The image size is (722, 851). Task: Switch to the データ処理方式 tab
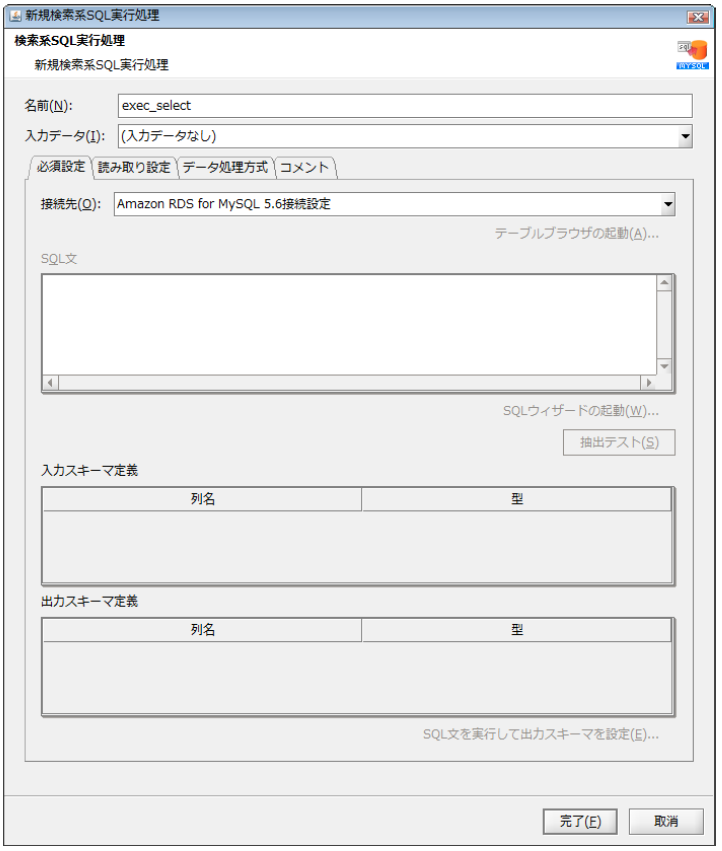click(225, 168)
